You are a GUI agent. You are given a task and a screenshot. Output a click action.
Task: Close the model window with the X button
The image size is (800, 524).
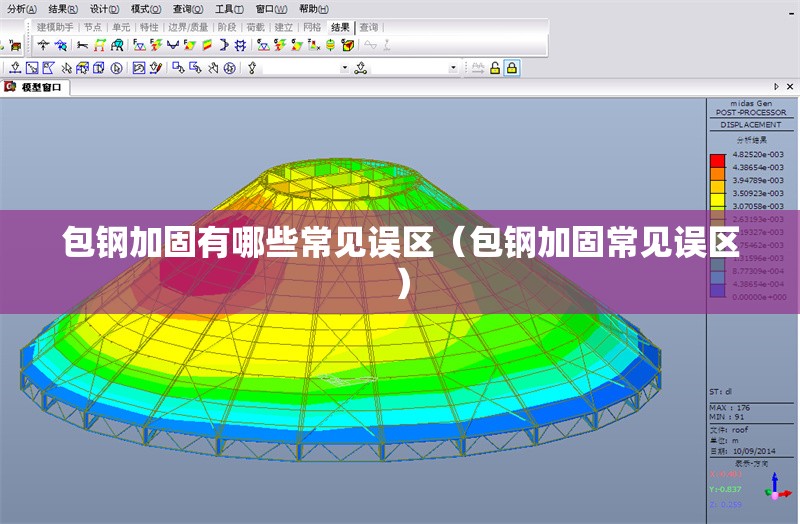(790, 87)
